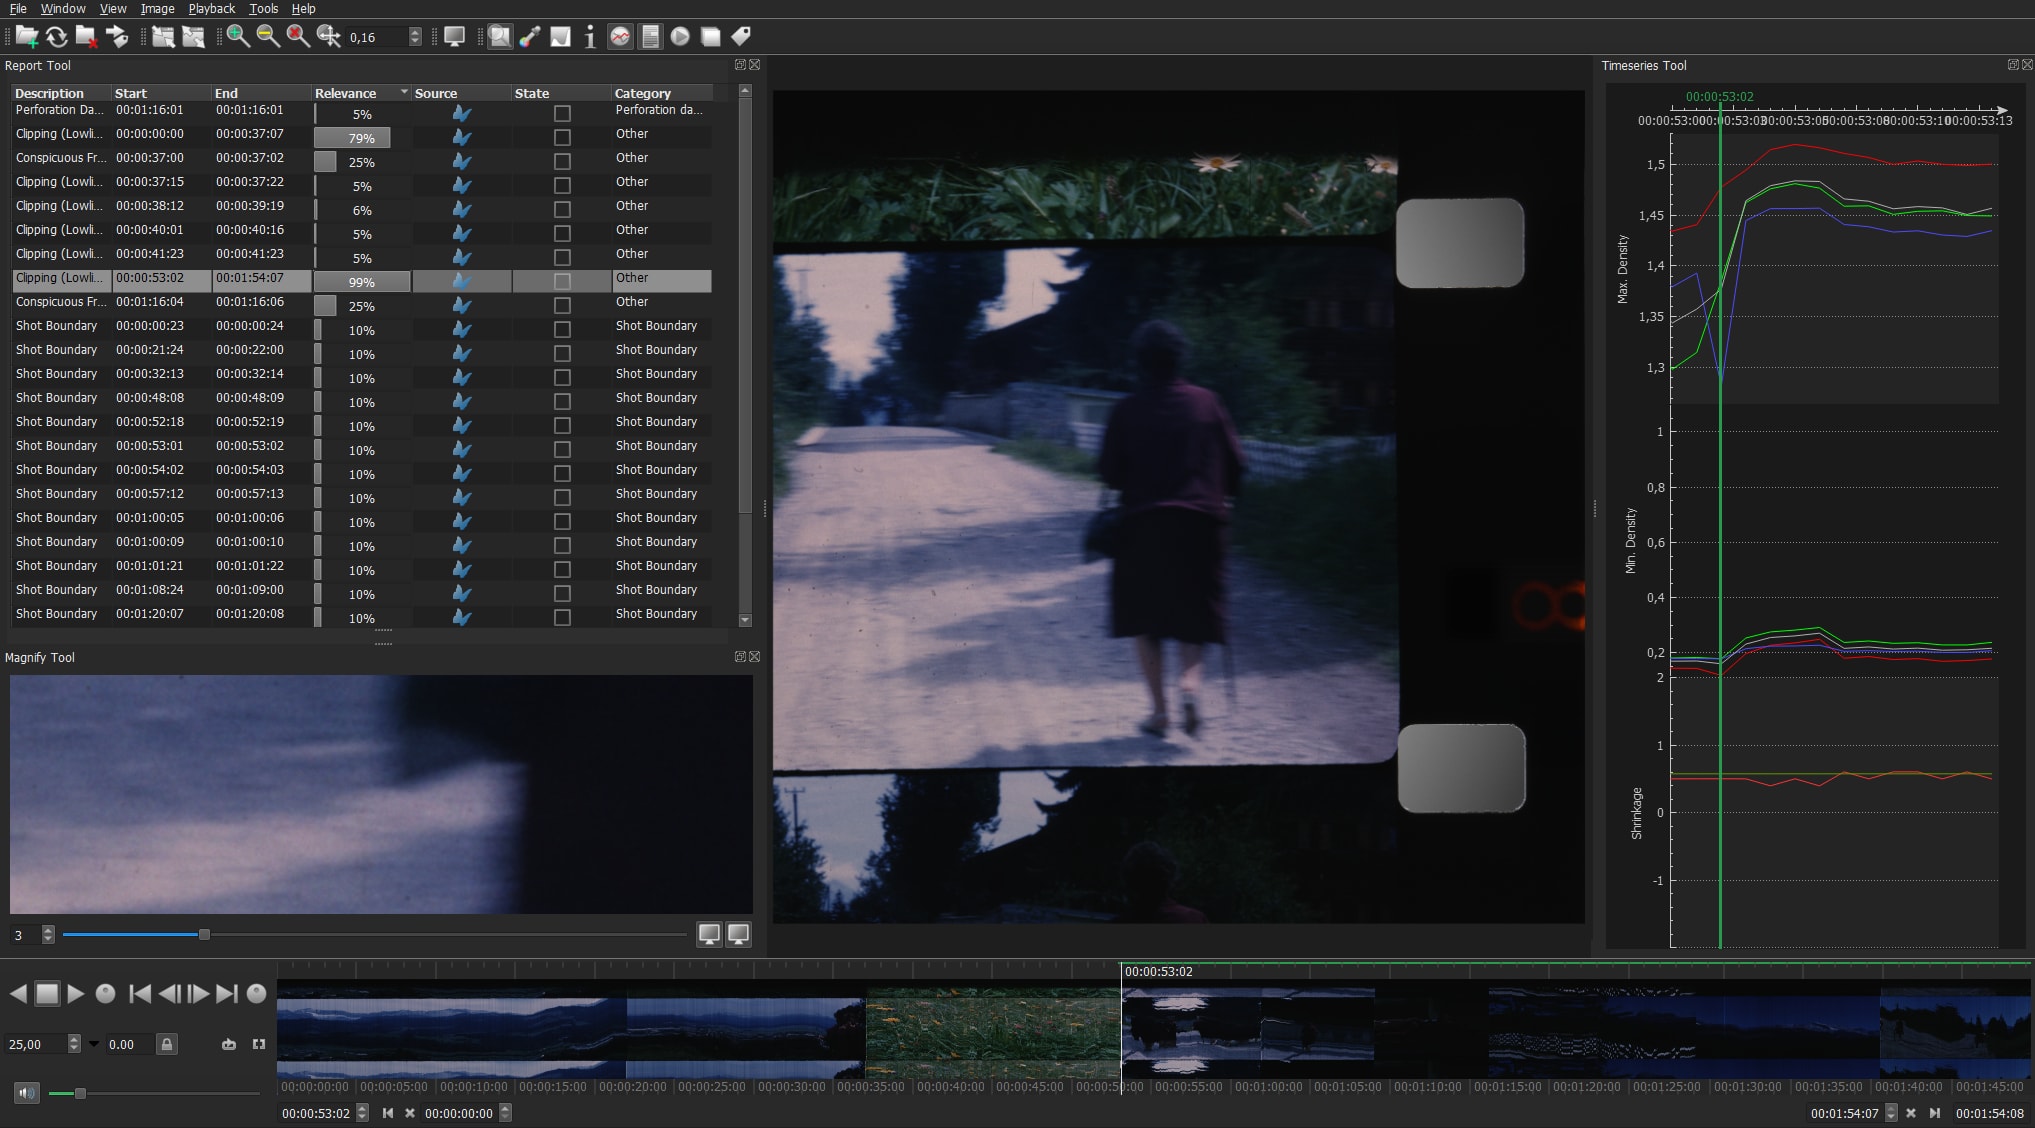Click the tag icon in toolbar
2035x1128 pixels.
[741, 37]
